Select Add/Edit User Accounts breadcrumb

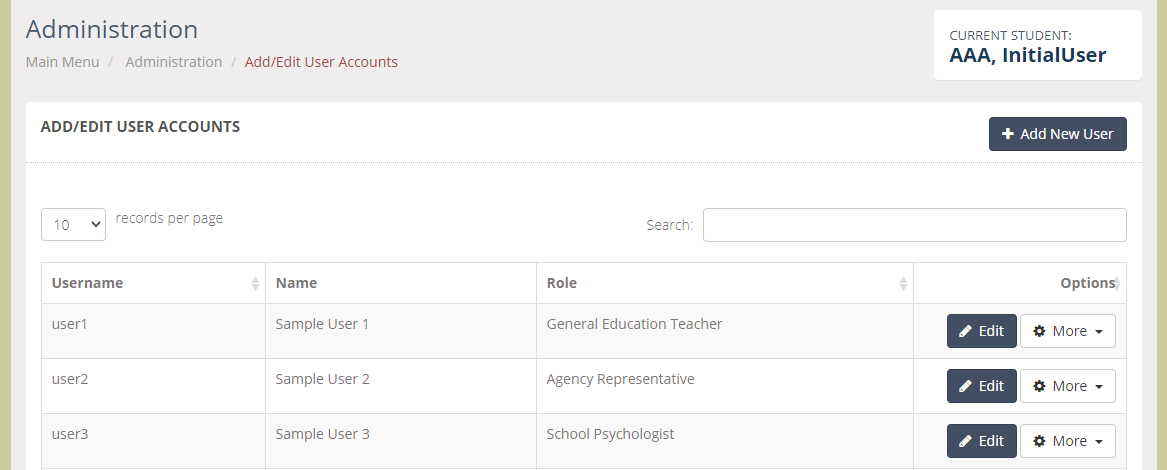tap(321, 62)
